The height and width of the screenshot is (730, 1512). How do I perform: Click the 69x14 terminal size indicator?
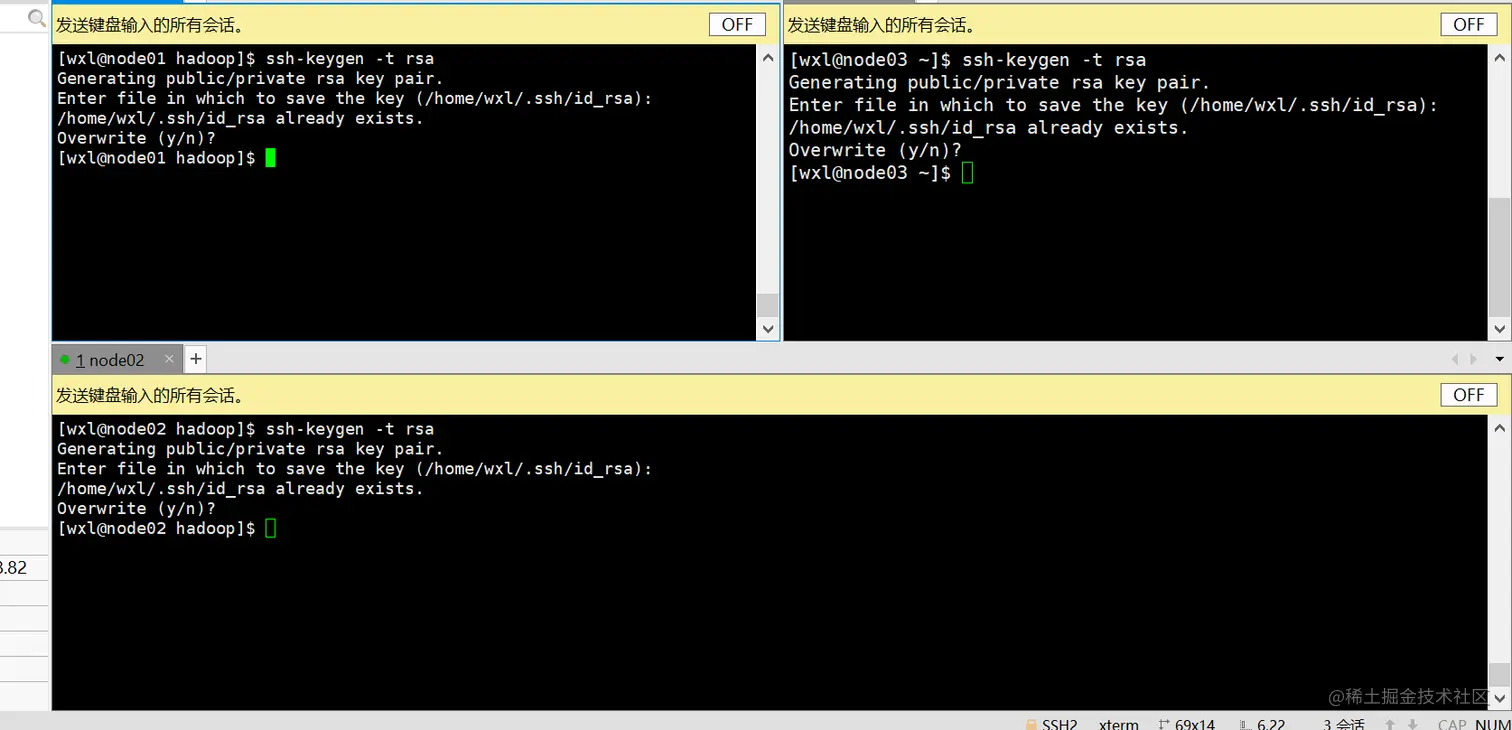1186,724
